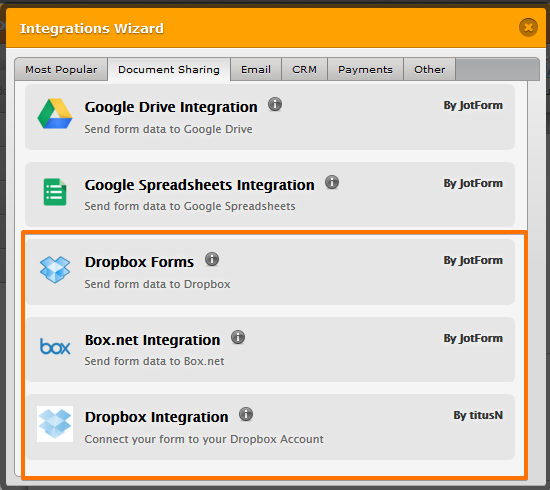The image size is (550, 490).
Task: Select the Dropbox Forms title
Action: point(139,262)
